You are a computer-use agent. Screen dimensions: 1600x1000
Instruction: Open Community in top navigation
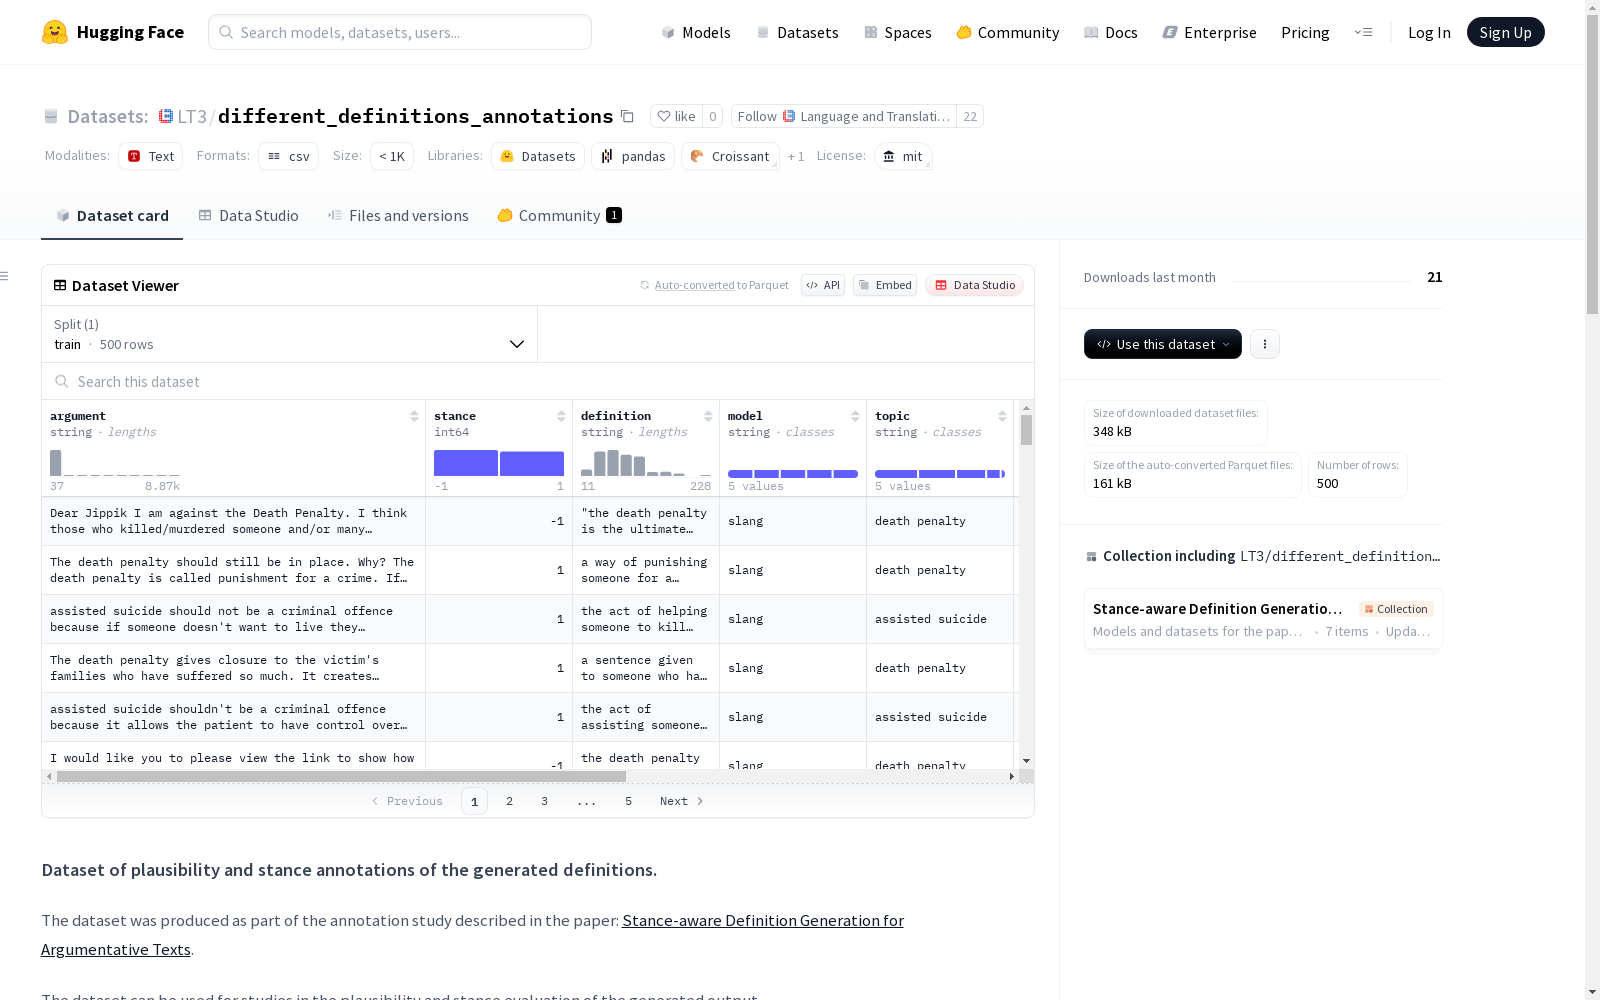1008,32
